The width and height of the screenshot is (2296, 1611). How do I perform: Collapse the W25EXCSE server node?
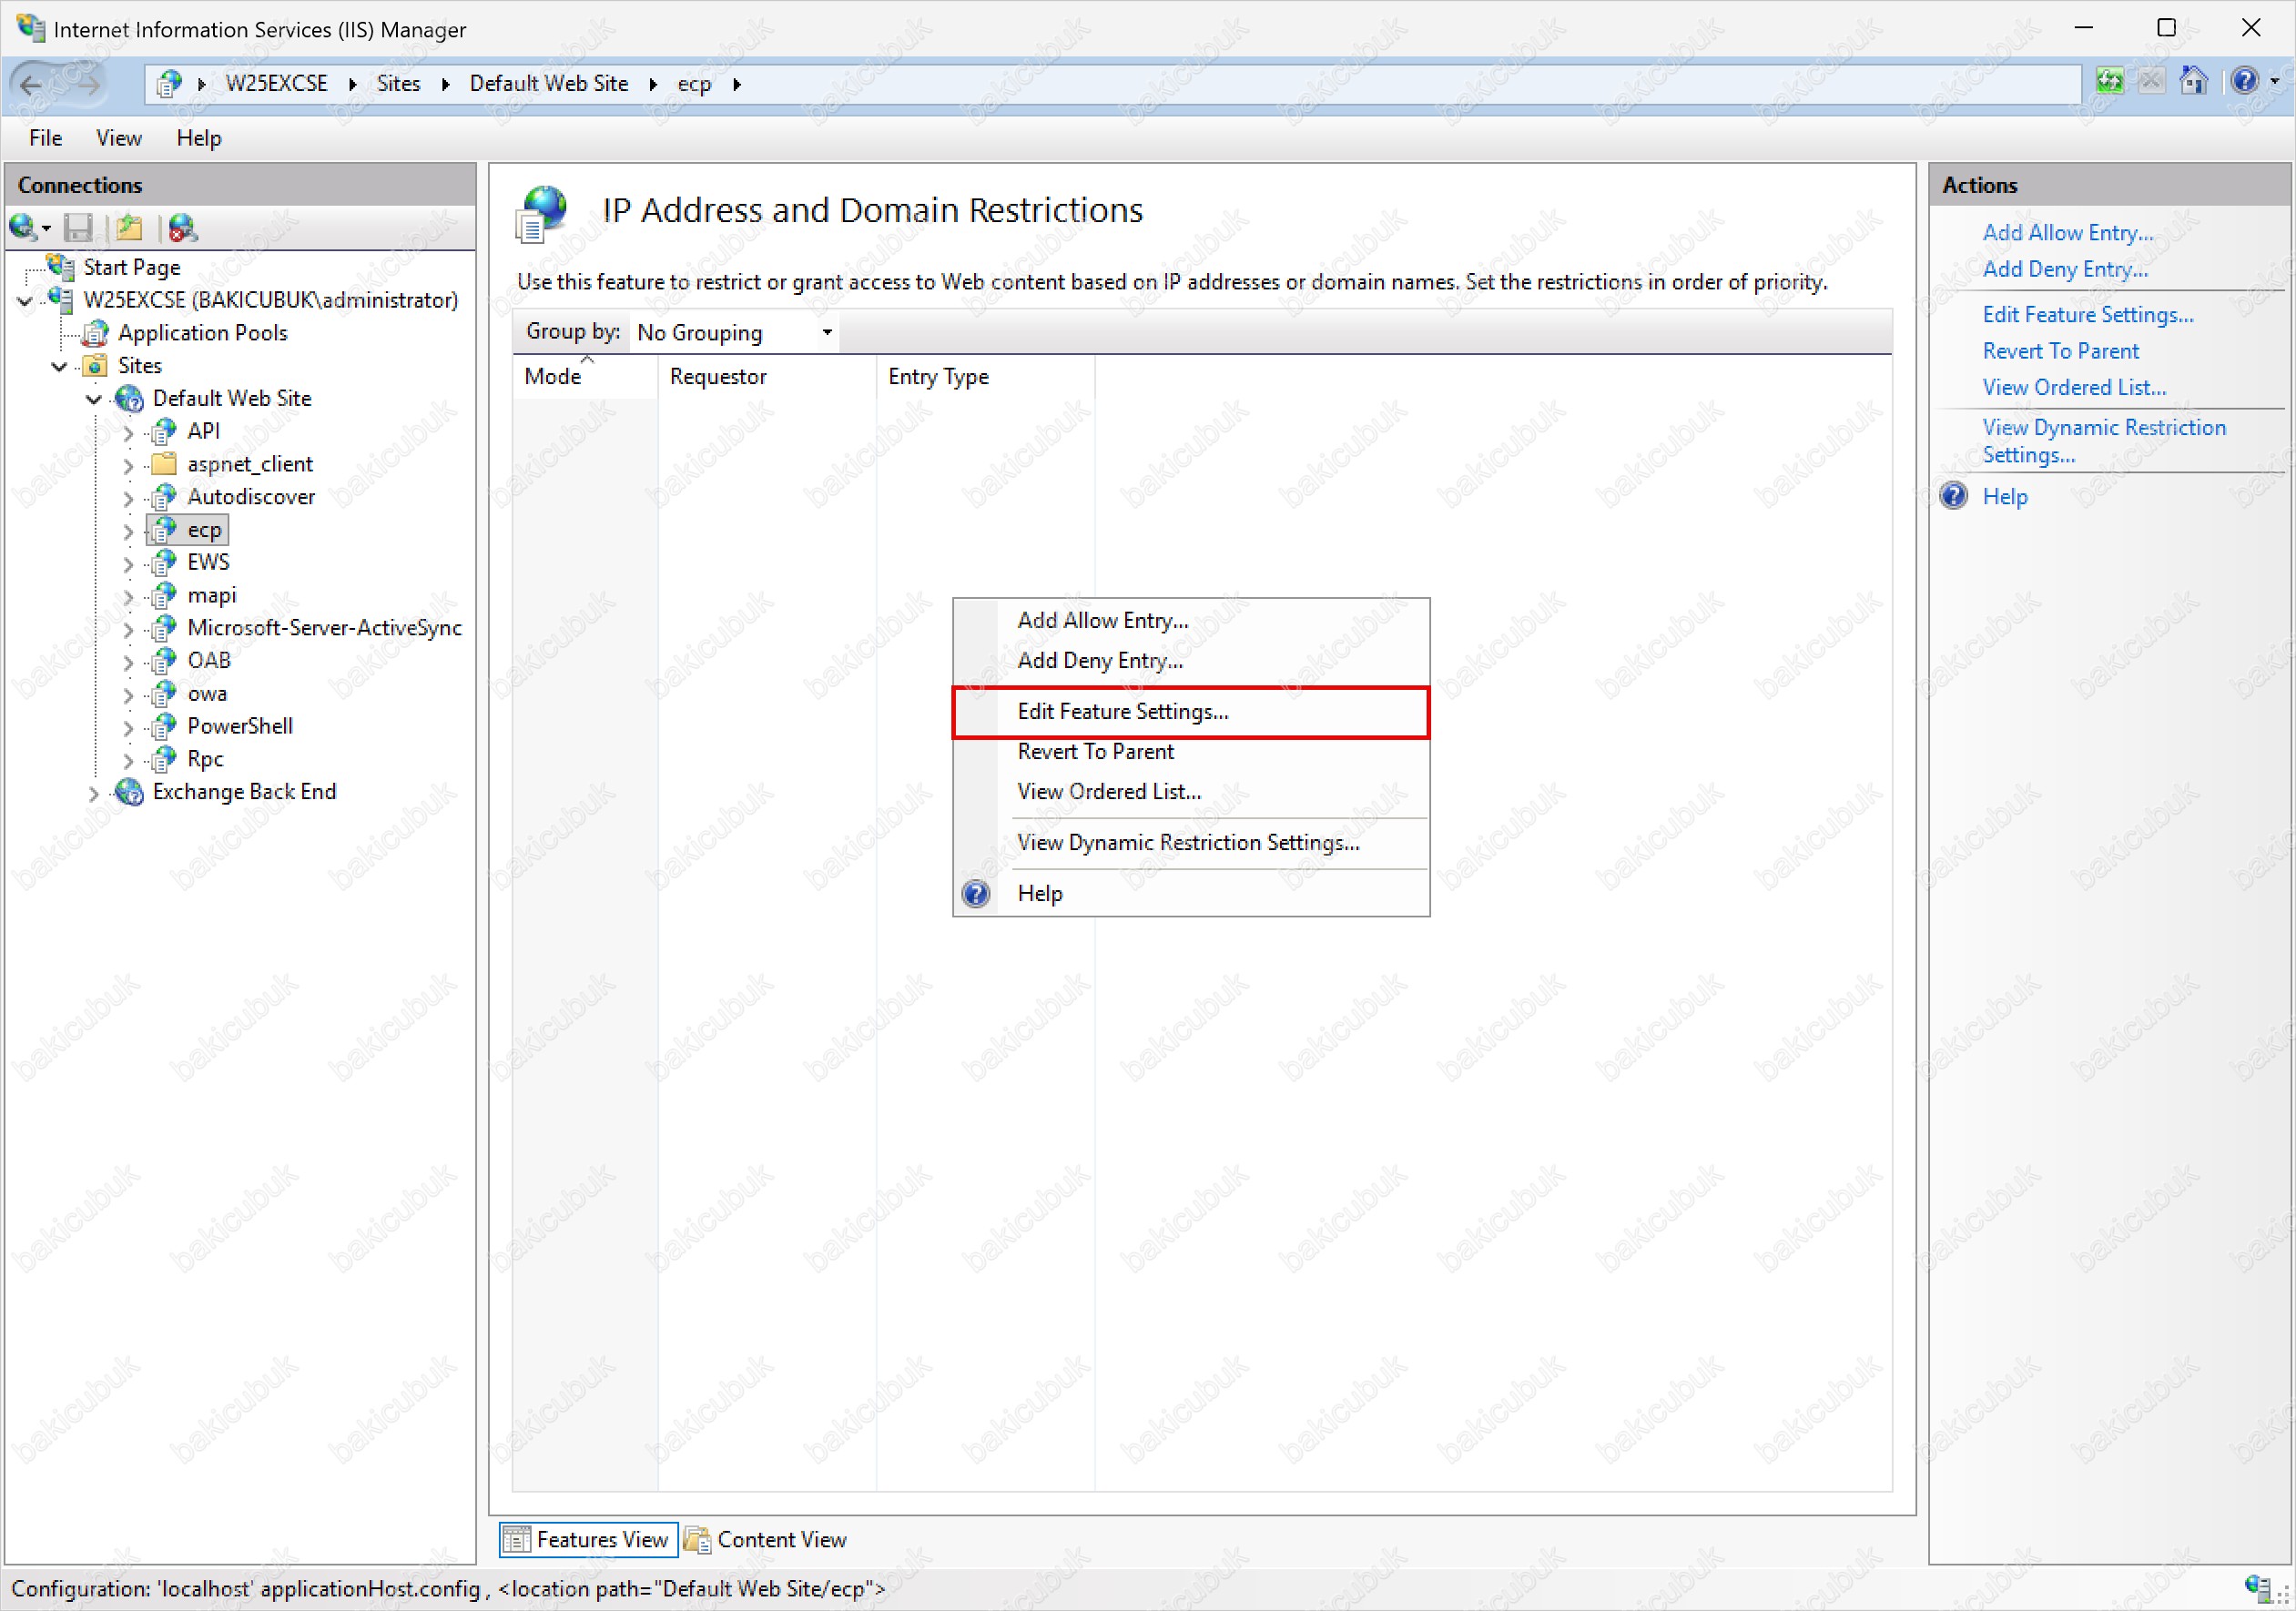[25, 300]
